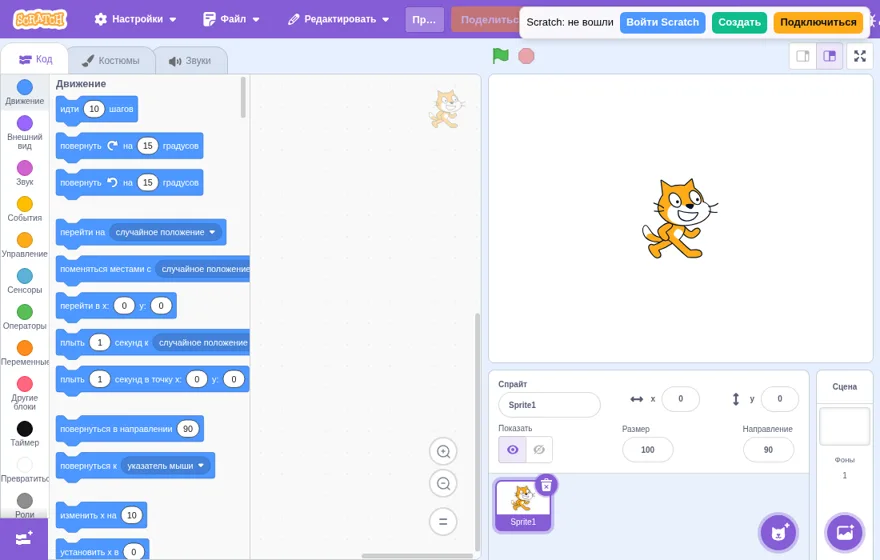The image size is (880, 560).
Task: Click the Scratch logo
Action: tap(40, 19)
